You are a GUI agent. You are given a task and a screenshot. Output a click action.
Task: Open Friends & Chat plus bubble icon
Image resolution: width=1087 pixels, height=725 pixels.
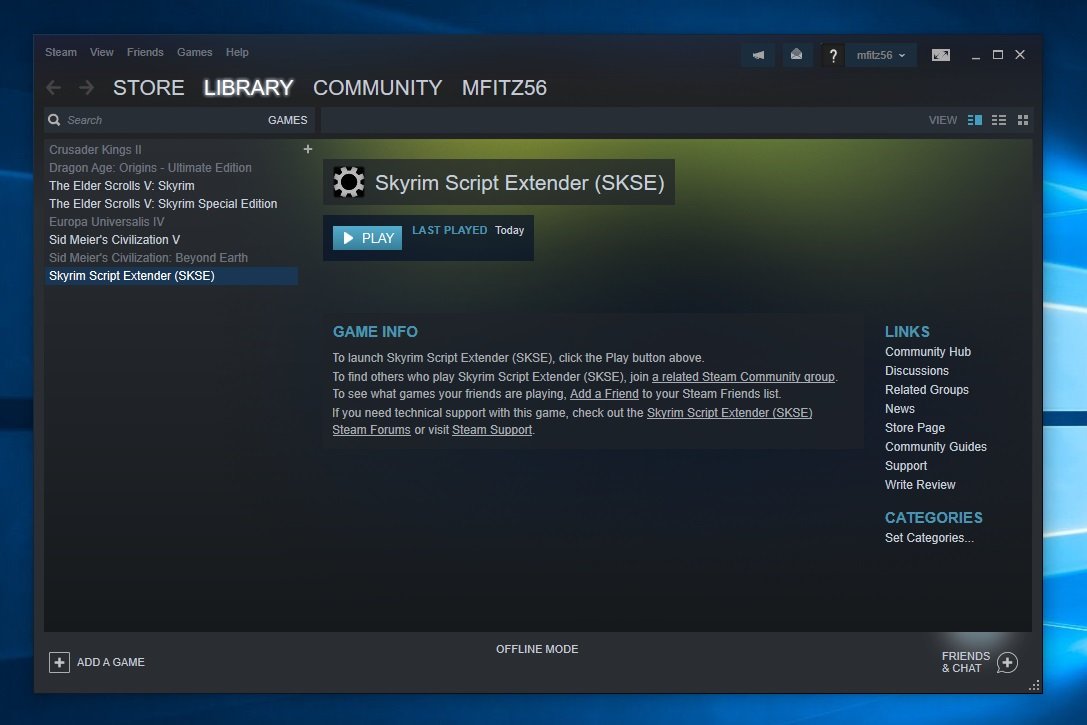coord(1007,663)
